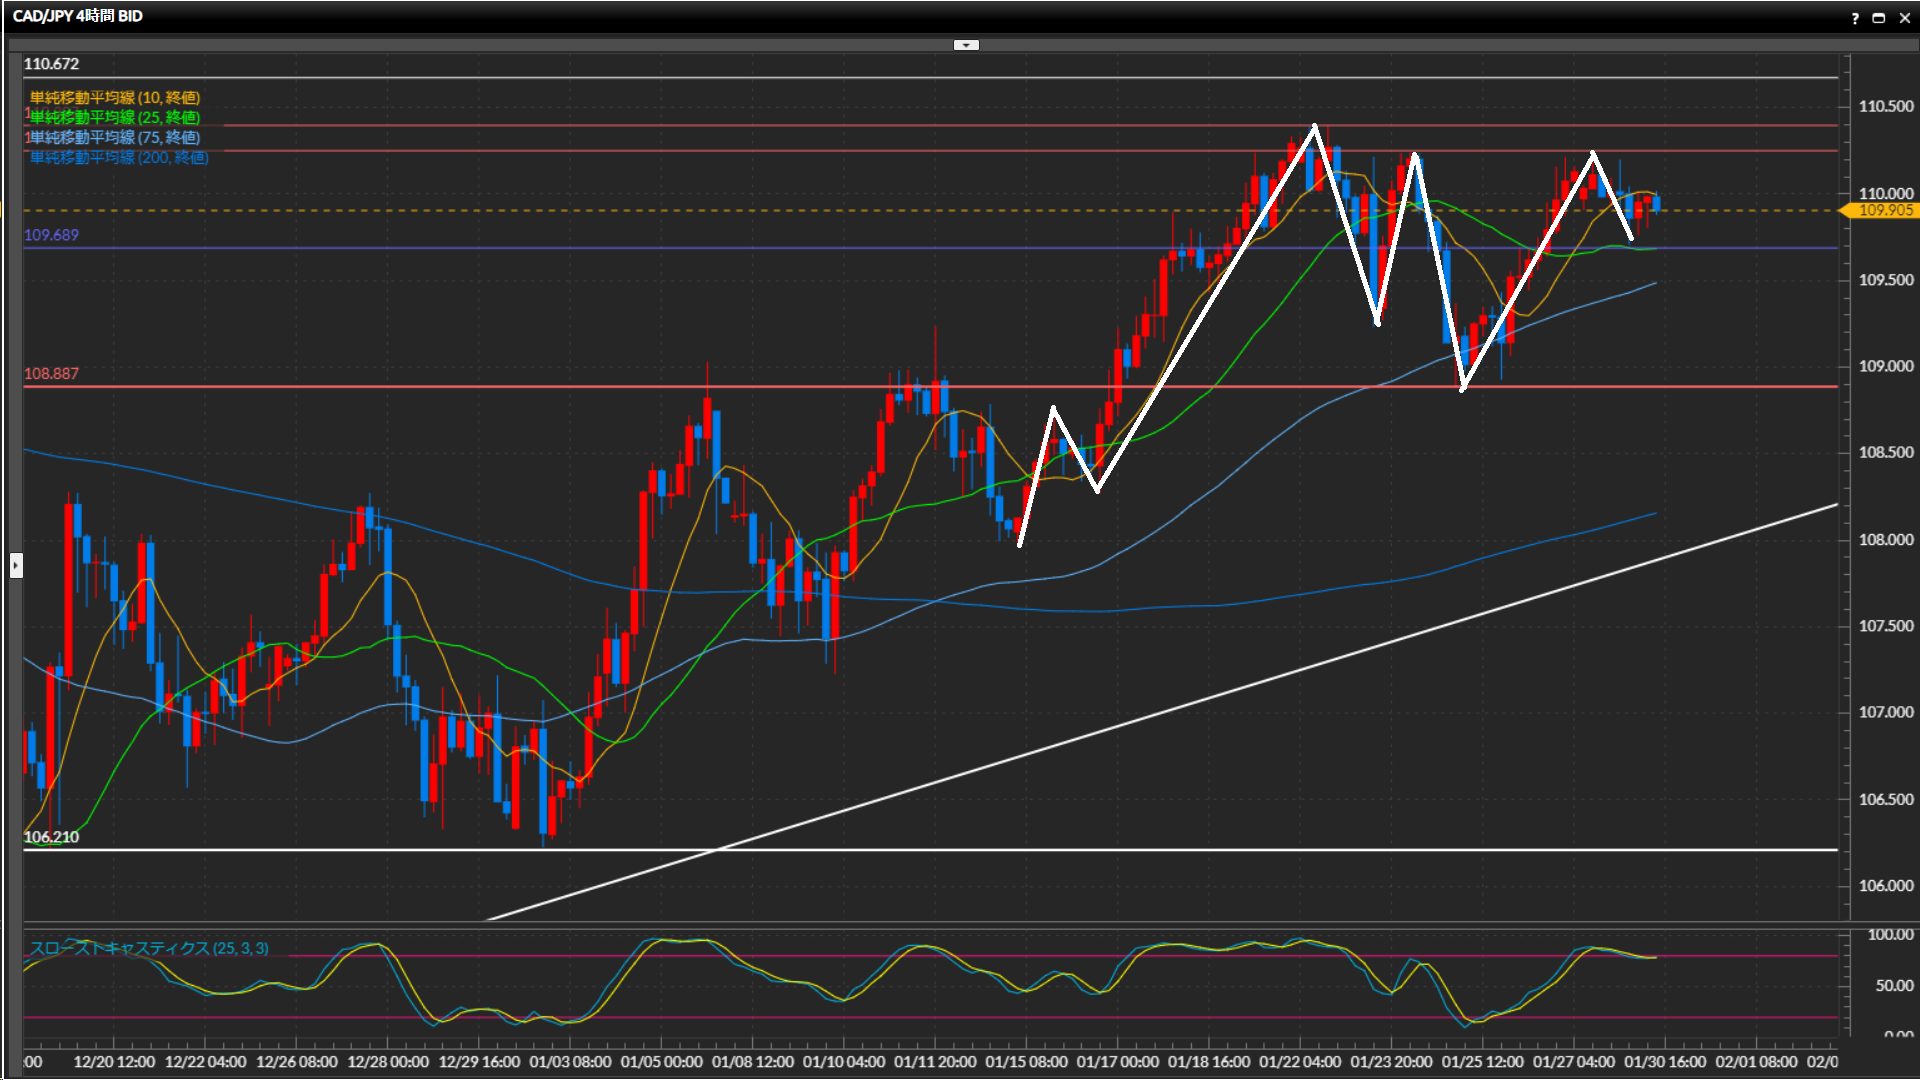Click the help question mark icon
1920x1080 pixels.
pyautogui.click(x=1855, y=18)
